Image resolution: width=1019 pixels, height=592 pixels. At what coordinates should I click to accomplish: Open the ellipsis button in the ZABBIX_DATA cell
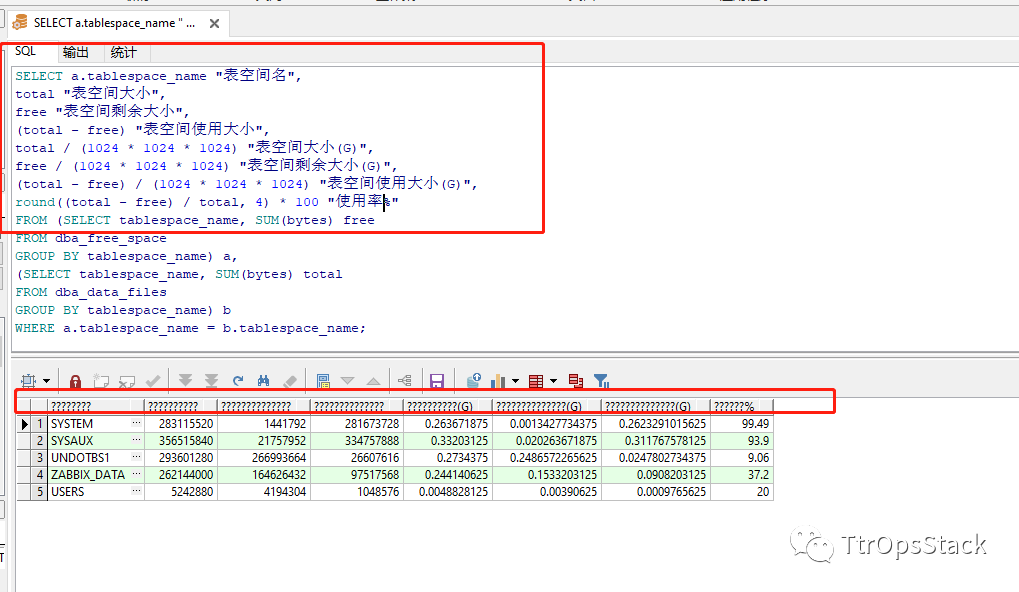(x=136, y=474)
